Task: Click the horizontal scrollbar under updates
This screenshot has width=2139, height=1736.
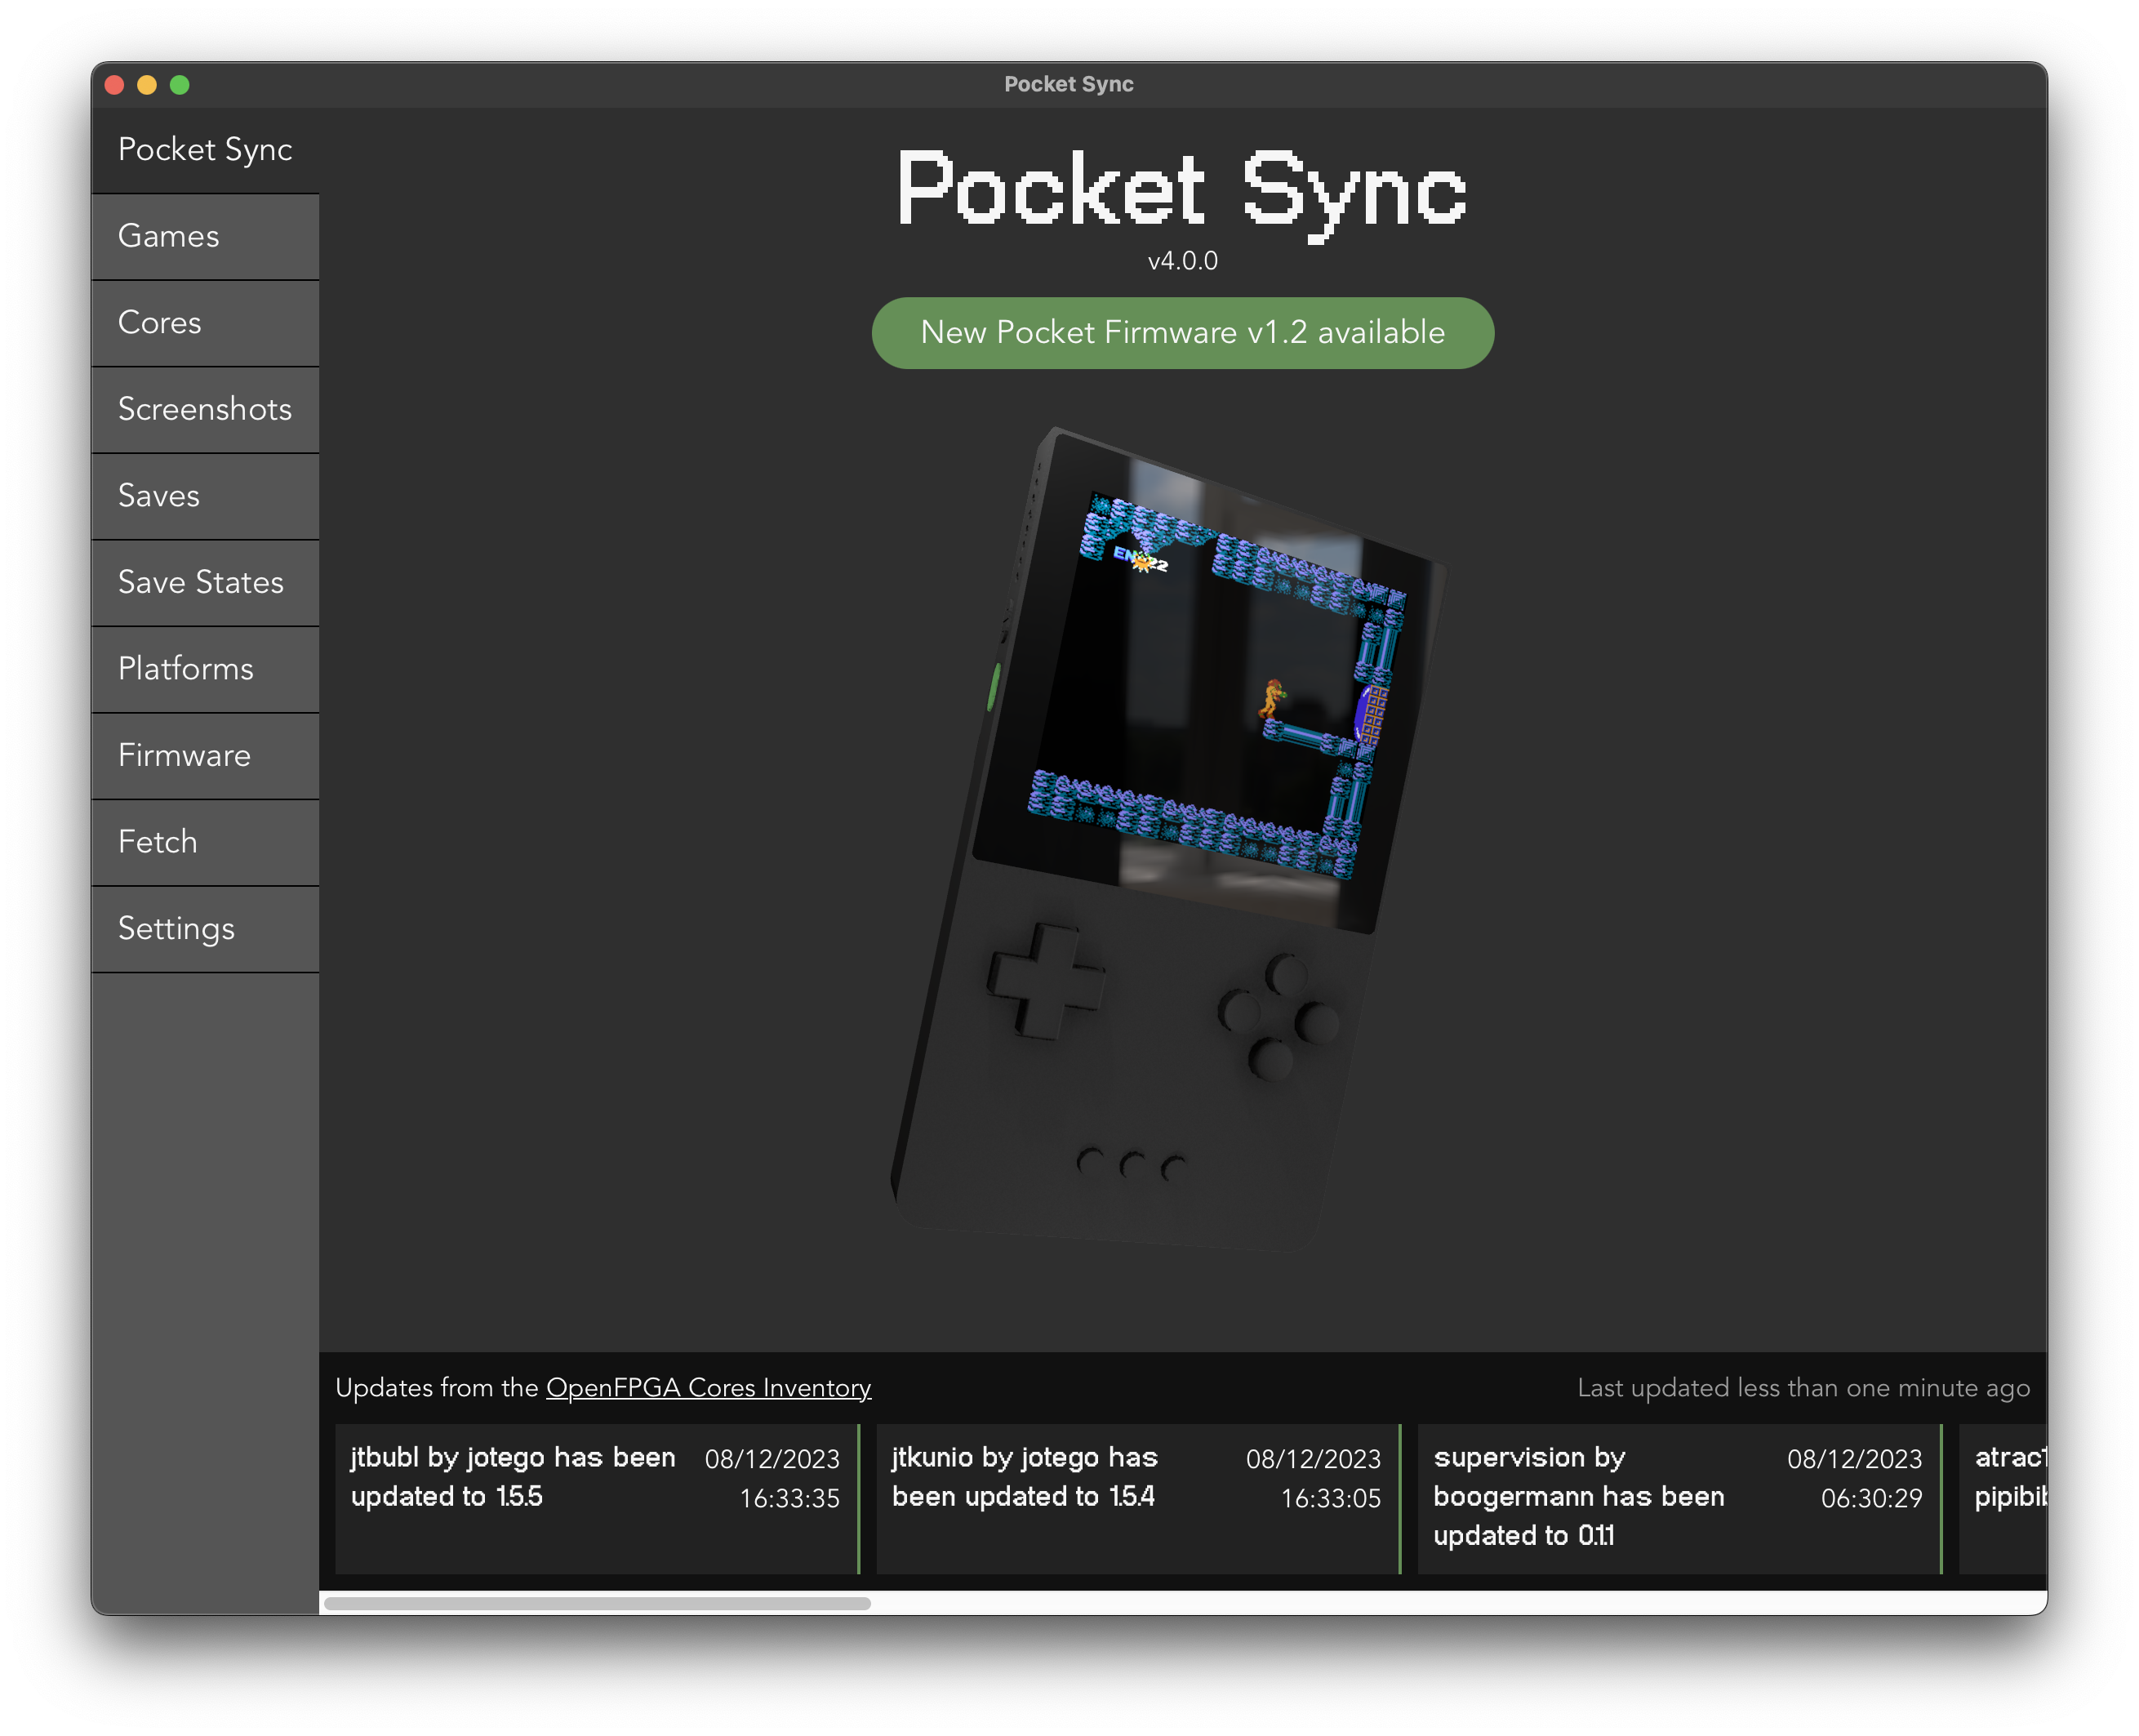Action: click(597, 1604)
